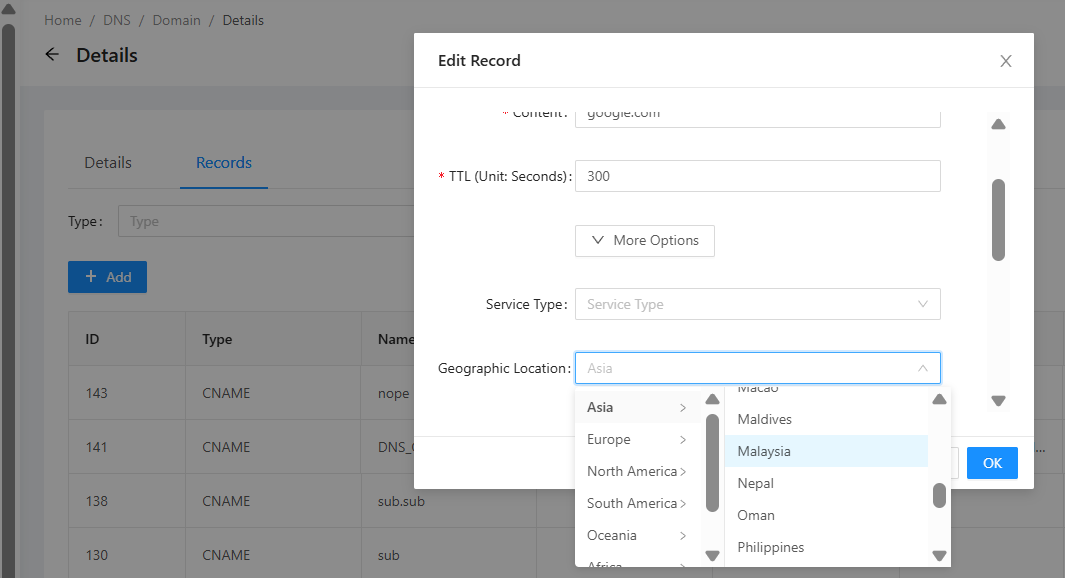Pick Philippines from the list
The height and width of the screenshot is (578, 1065).
click(770, 548)
